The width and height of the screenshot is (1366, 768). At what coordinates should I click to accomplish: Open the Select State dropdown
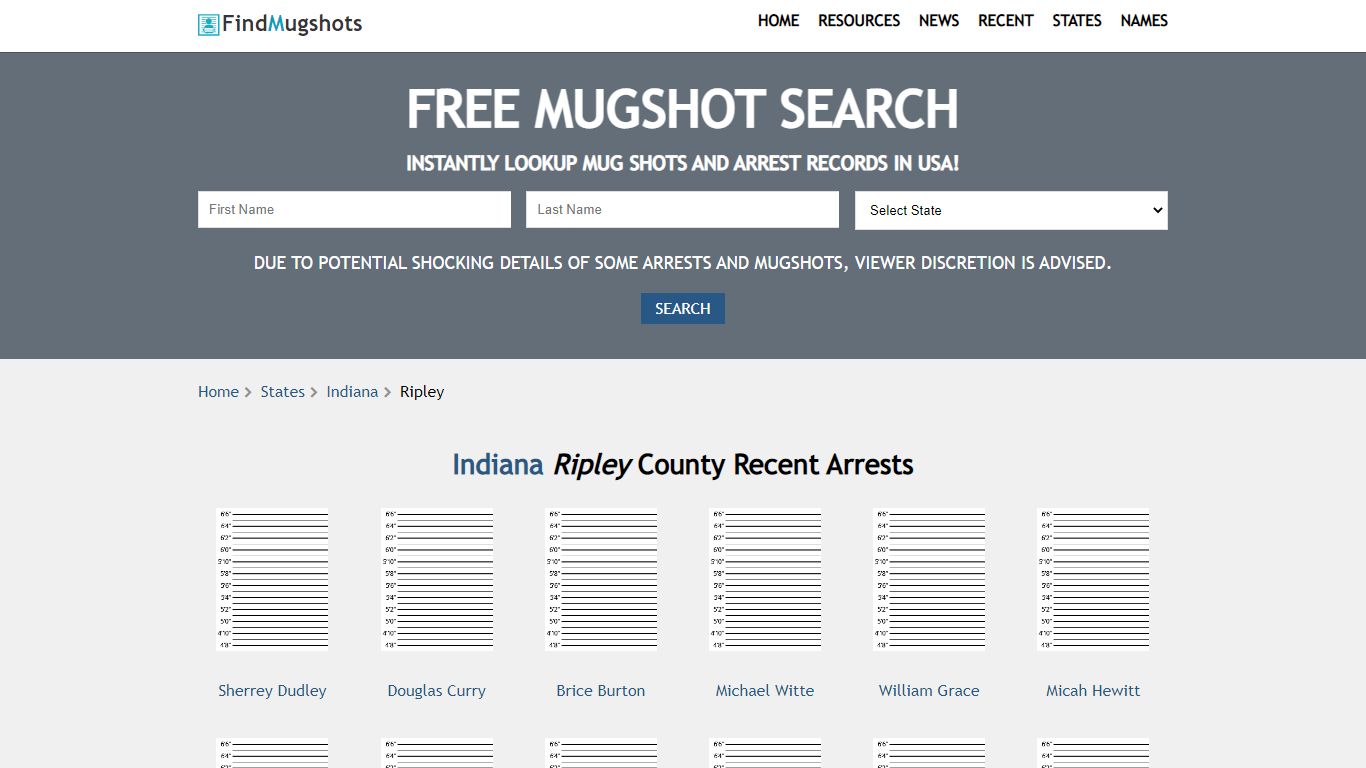click(1011, 210)
